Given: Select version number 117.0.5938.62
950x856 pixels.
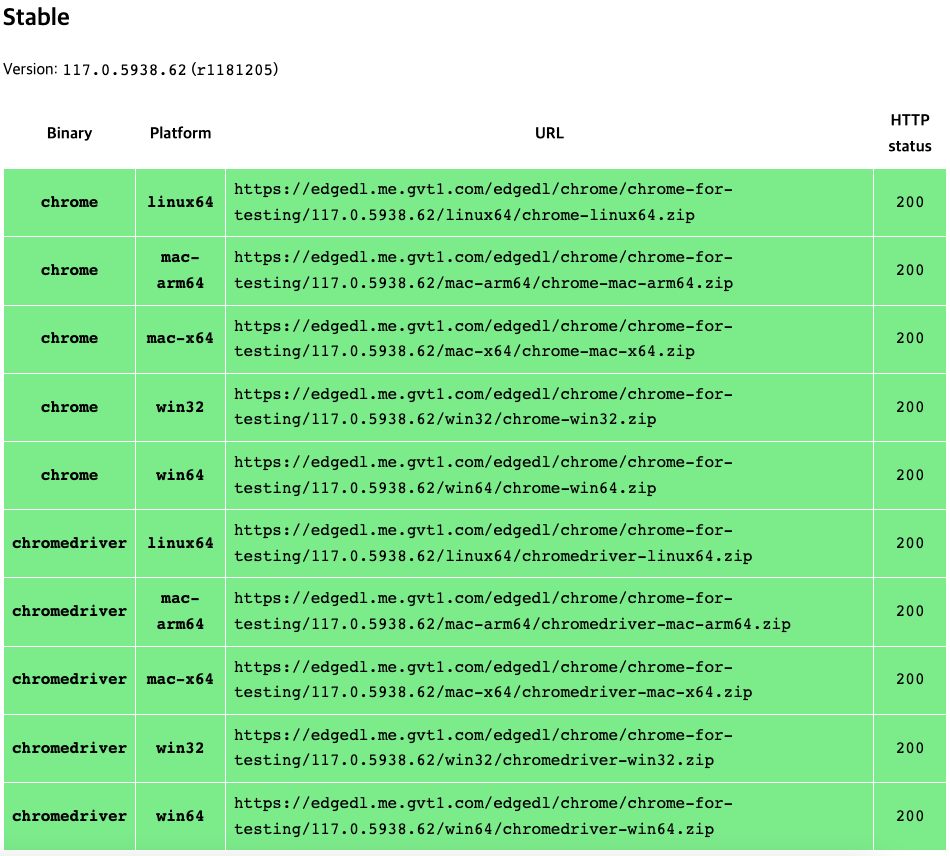Looking at the screenshot, I should click(124, 70).
